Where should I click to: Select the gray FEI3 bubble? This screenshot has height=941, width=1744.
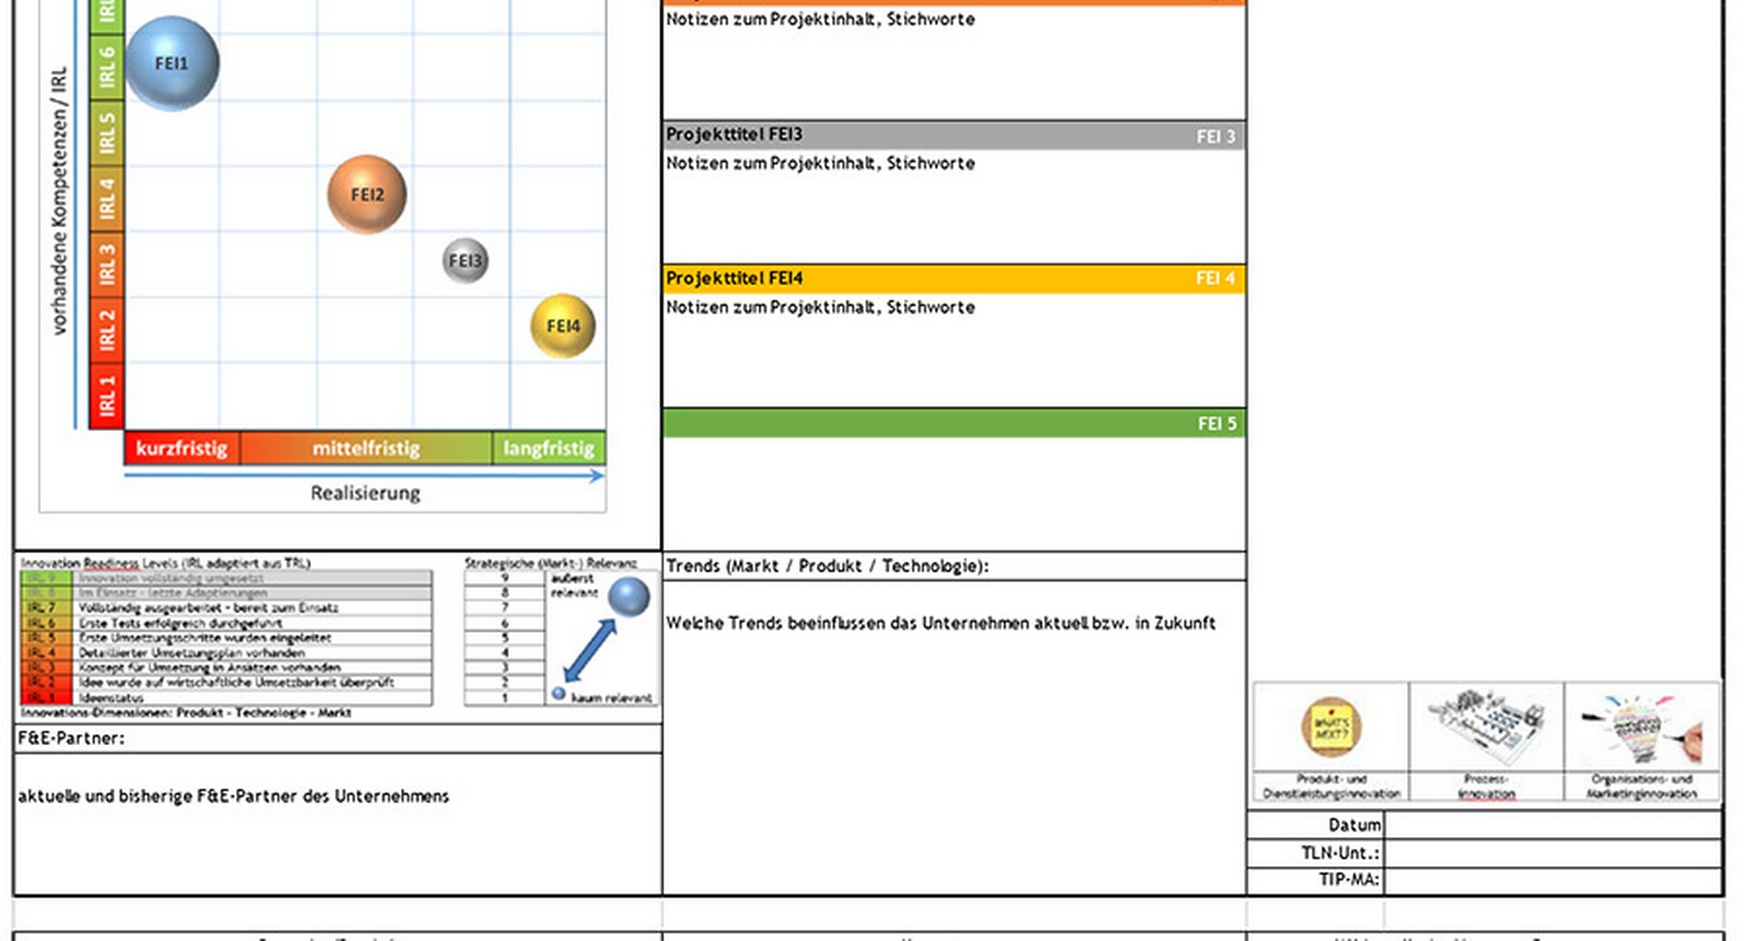tap(465, 261)
